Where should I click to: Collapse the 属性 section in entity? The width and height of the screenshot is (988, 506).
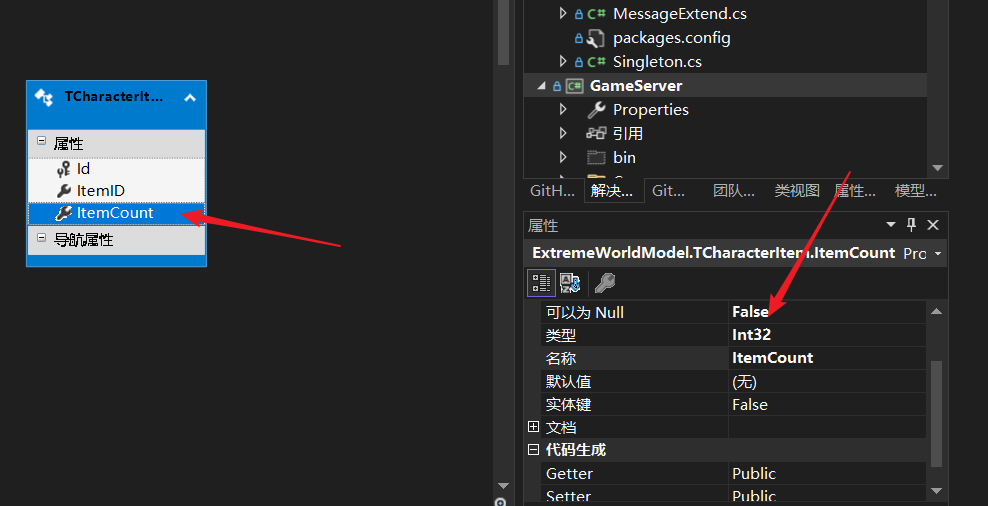point(41,143)
